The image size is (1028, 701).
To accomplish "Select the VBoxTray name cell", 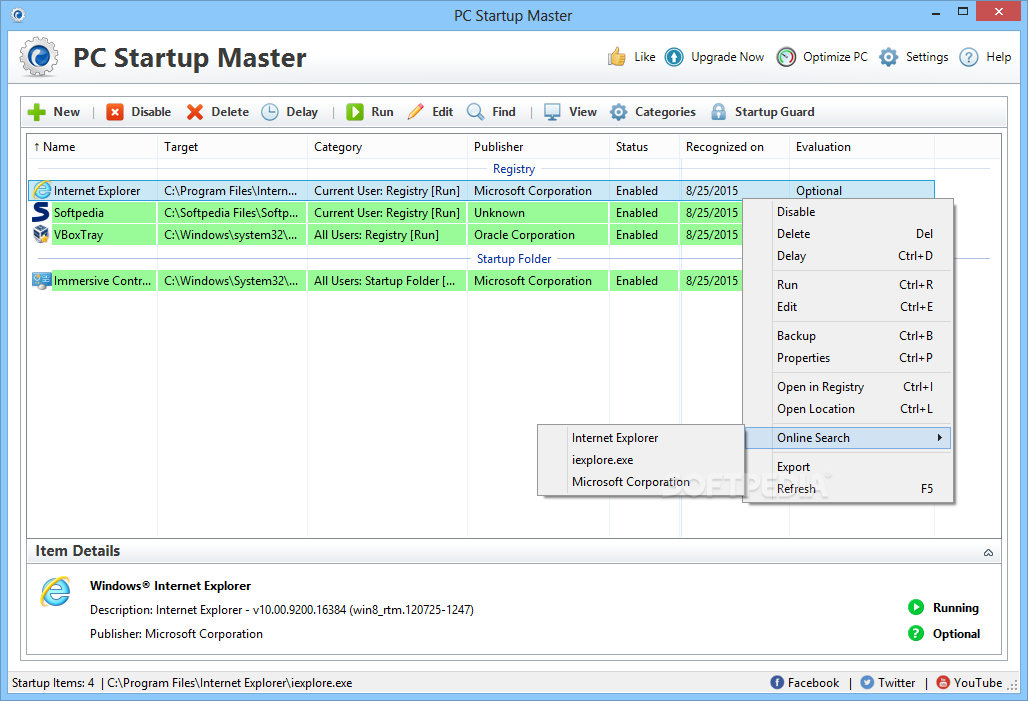I will tap(104, 234).
